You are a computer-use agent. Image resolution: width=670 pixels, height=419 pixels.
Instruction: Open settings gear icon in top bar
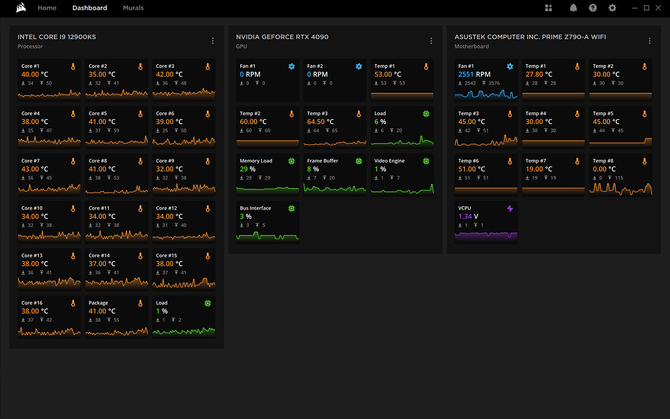pyautogui.click(x=612, y=8)
